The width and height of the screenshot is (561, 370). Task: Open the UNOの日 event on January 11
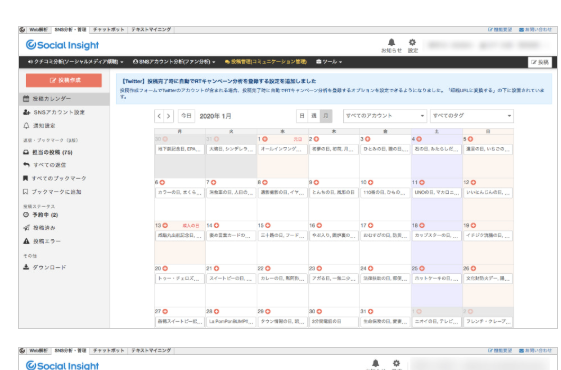point(436,193)
